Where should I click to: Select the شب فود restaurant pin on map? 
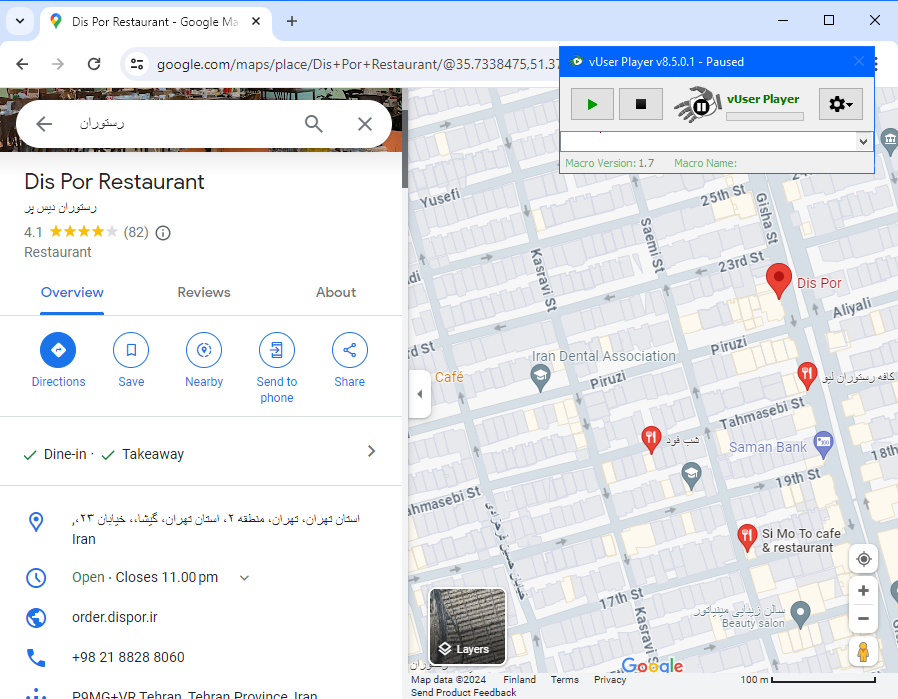pos(651,439)
